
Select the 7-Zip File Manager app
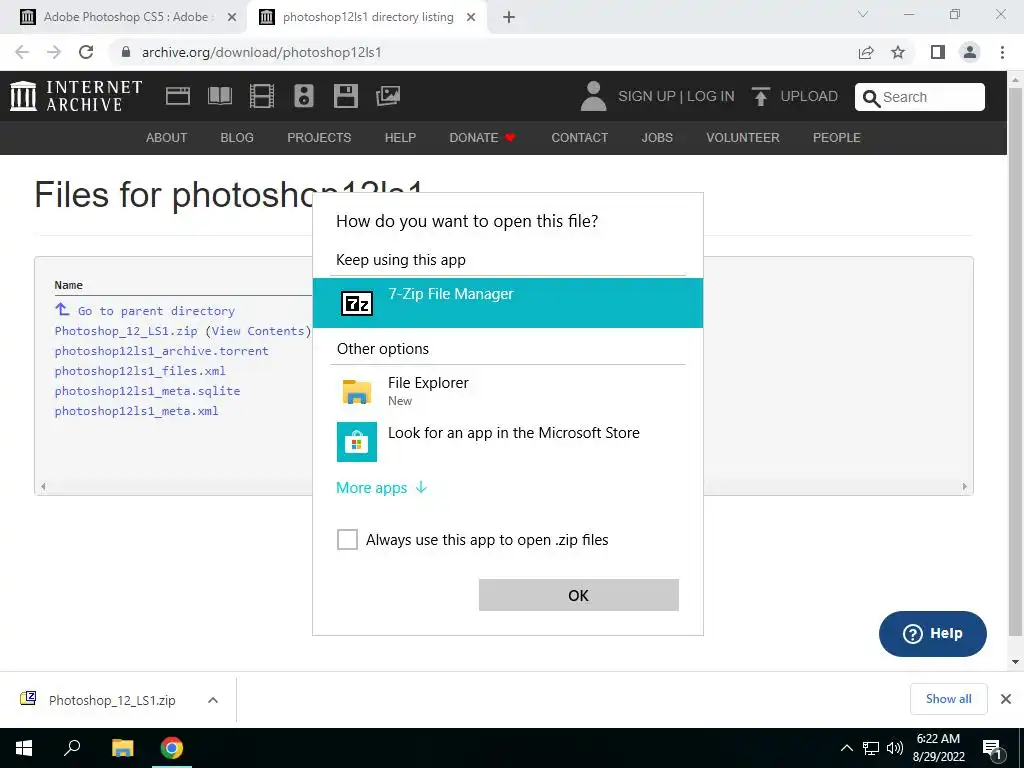point(507,302)
